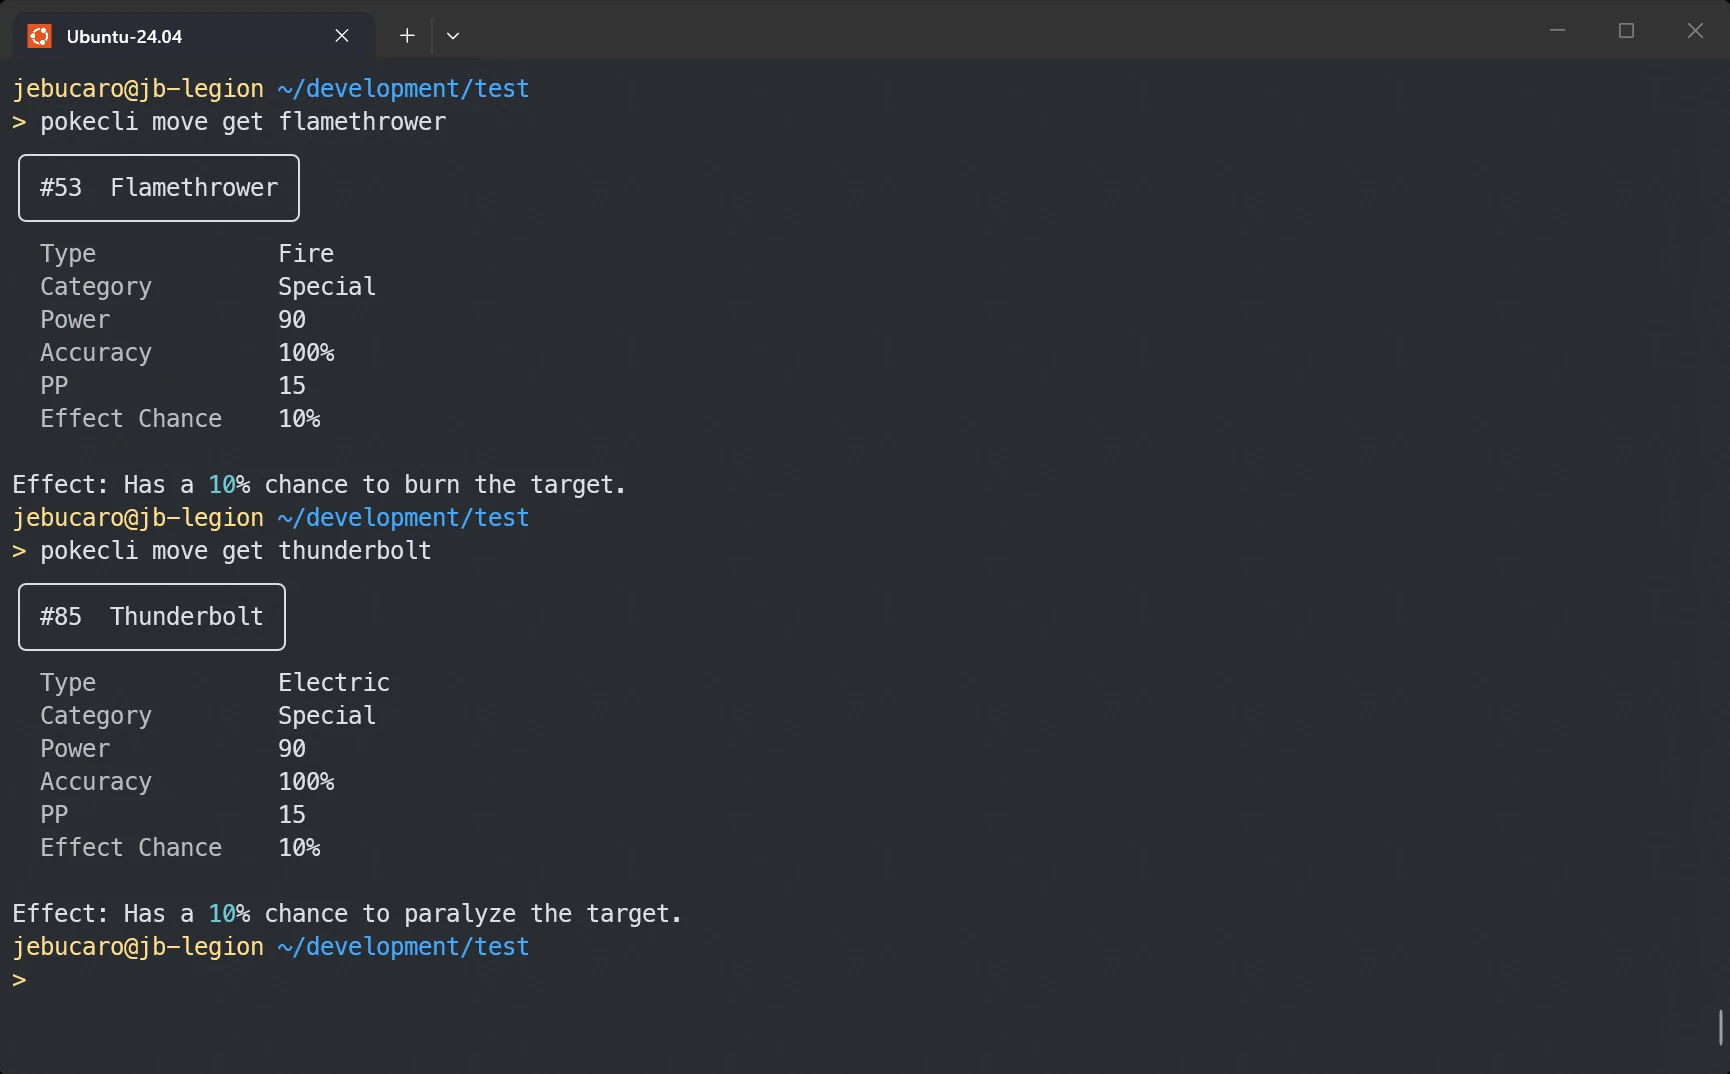Click the #85 move number
The image size is (1730, 1074).
pos(60,616)
